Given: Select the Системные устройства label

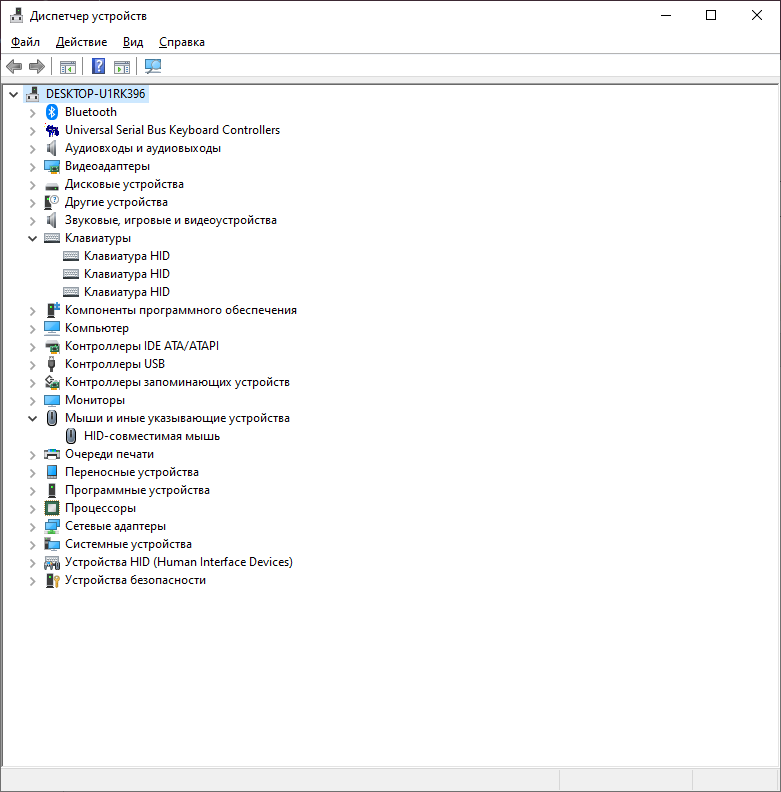Looking at the screenshot, I should pos(128,544).
